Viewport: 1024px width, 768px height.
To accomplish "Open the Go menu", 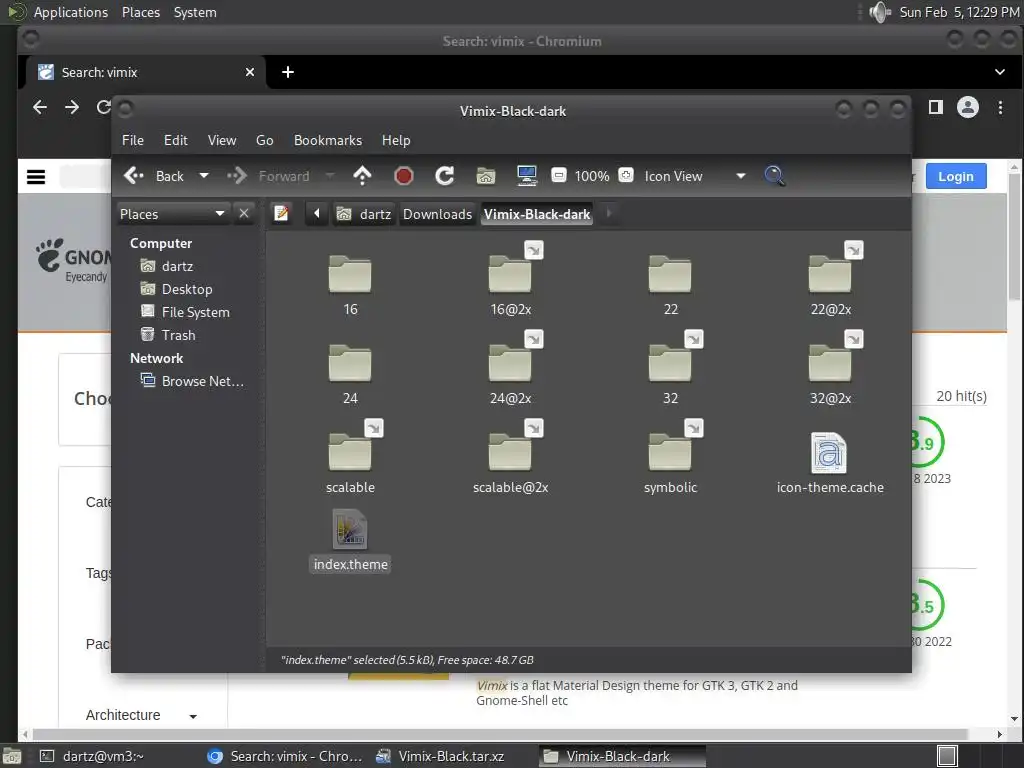I will [x=264, y=140].
